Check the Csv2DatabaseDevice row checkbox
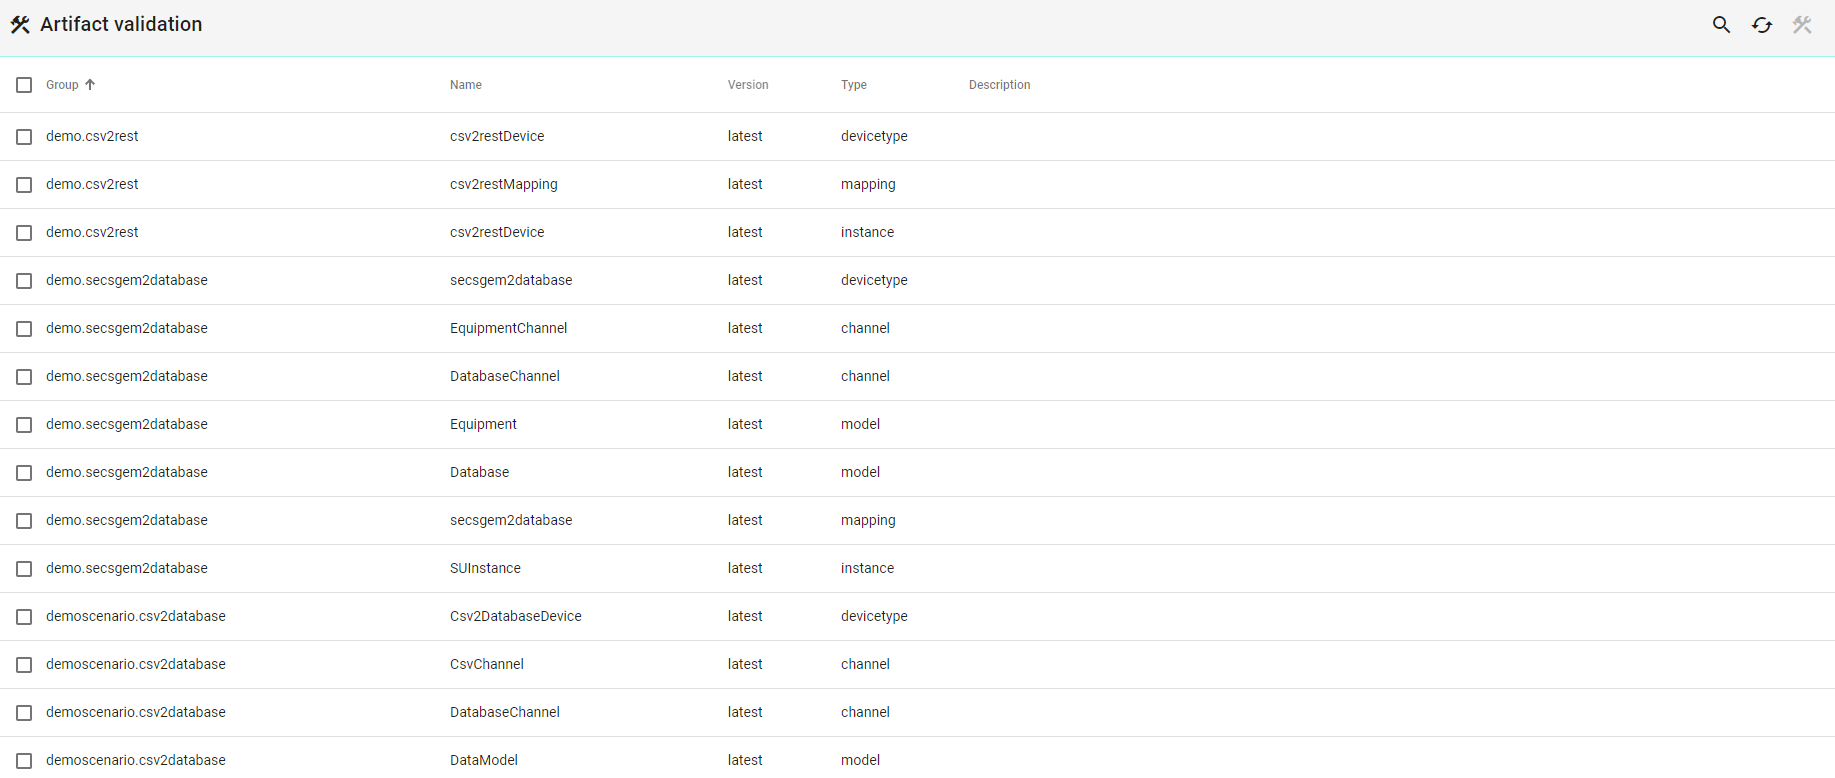This screenshot has height=778, width=1835. [24, 617]
